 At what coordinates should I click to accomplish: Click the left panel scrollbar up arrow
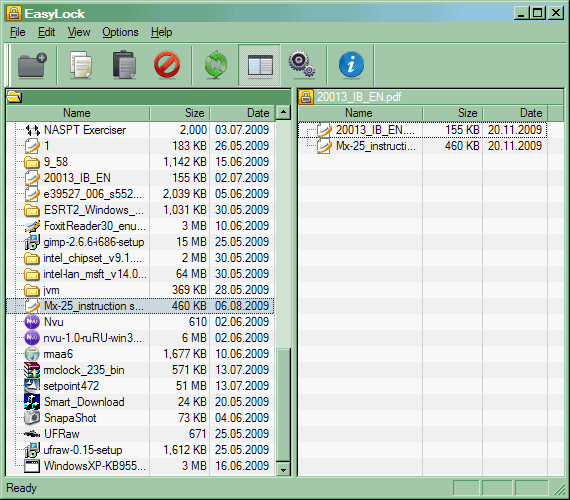(x=283, y=113)
